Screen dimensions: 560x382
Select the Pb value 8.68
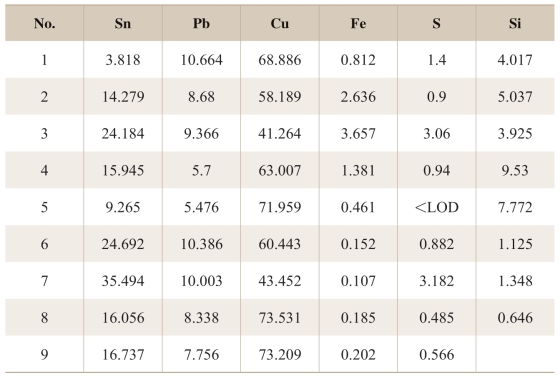[201, 97]
